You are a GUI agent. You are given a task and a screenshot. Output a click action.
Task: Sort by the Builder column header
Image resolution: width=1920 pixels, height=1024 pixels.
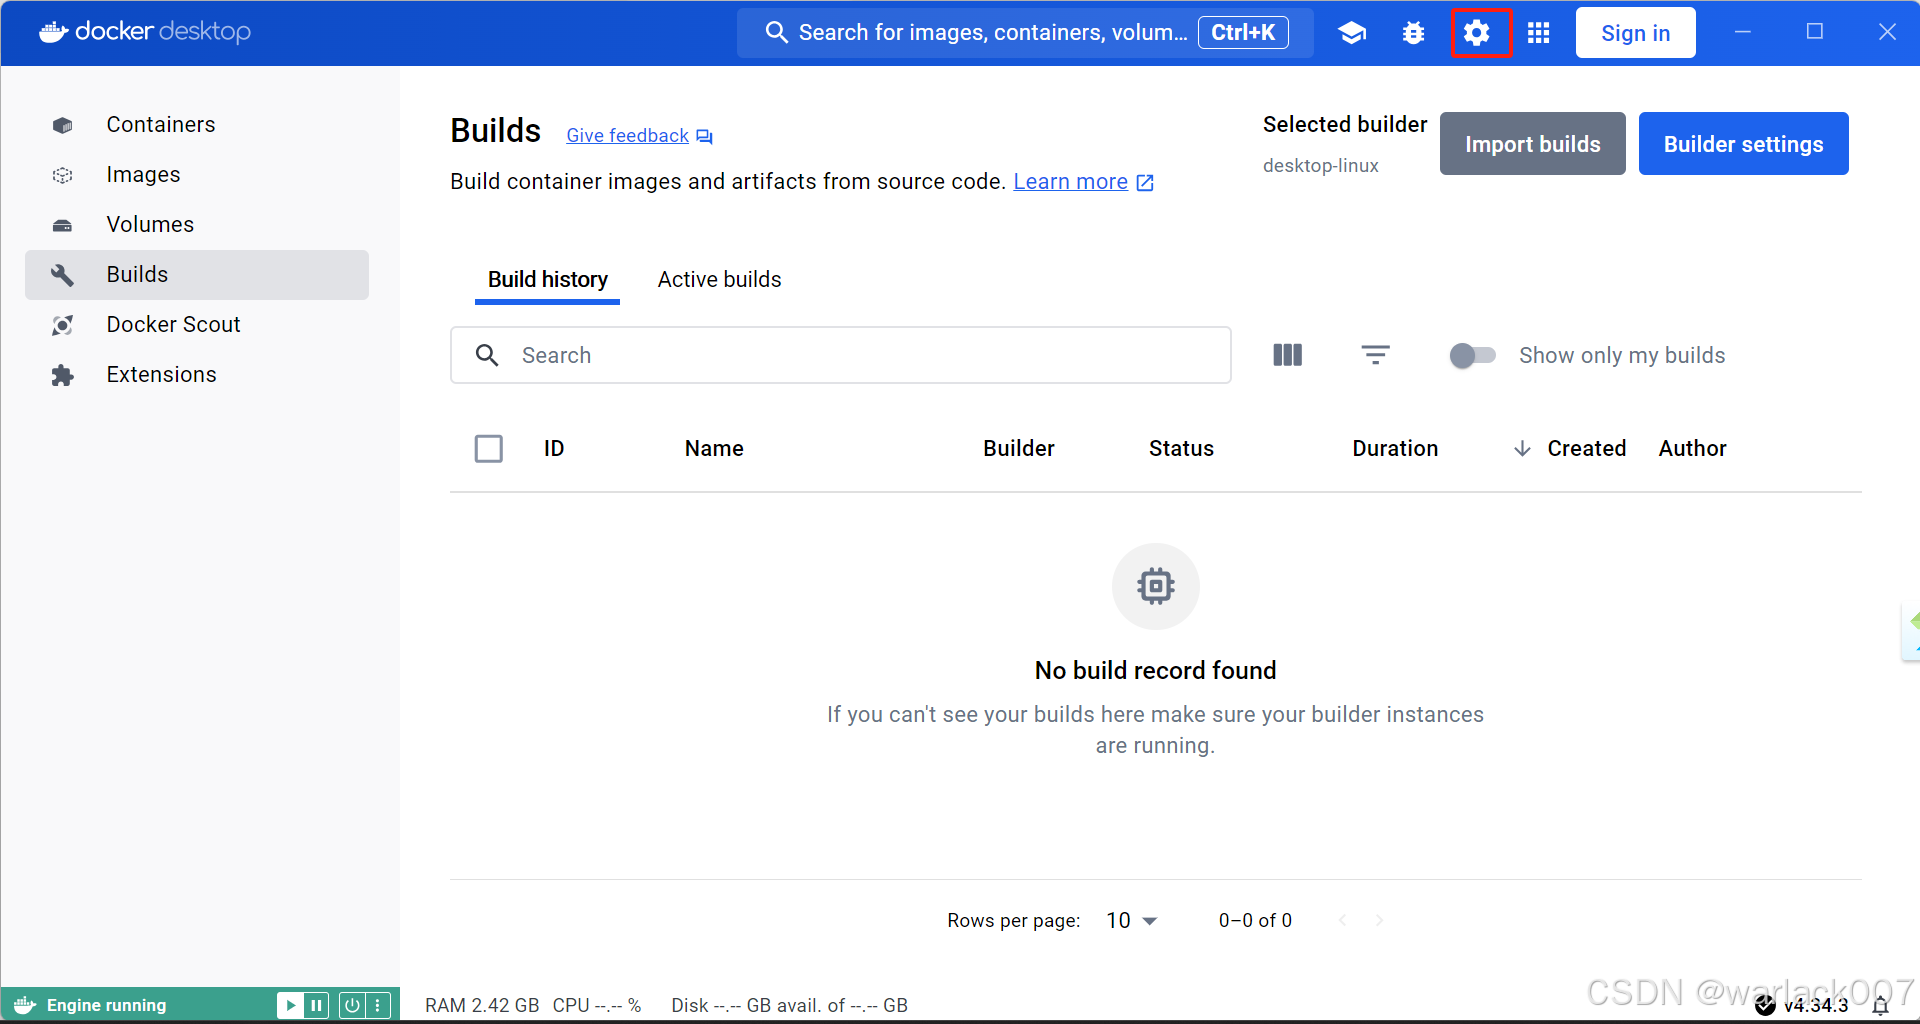click(x=1019, y=449)
